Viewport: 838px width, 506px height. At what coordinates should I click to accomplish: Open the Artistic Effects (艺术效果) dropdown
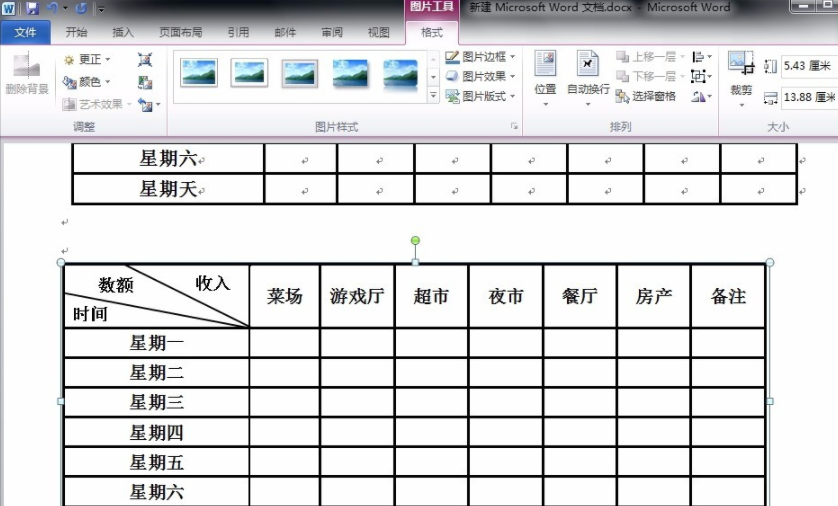pyautogui.click(x=97, y=104)
